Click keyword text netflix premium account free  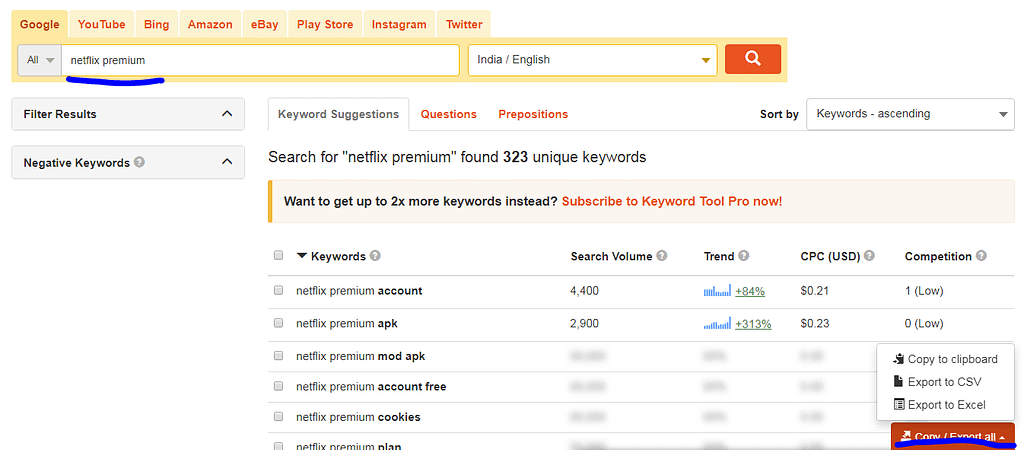pos(371,387)
